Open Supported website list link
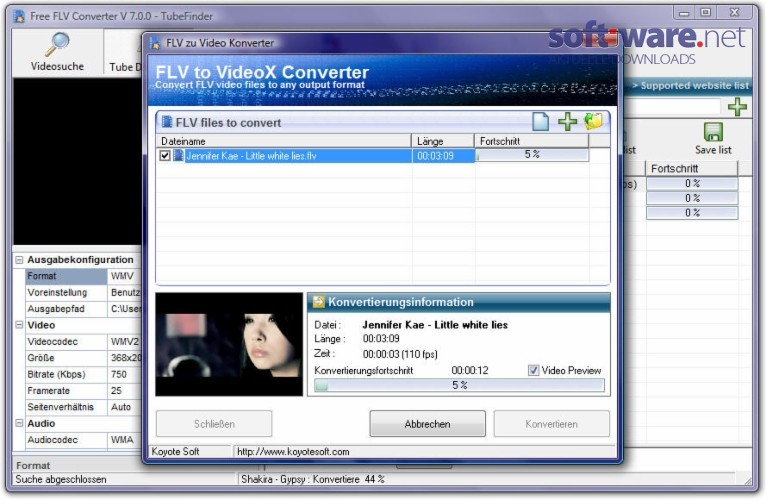This screenshot has height=500, width=766. 690,86
